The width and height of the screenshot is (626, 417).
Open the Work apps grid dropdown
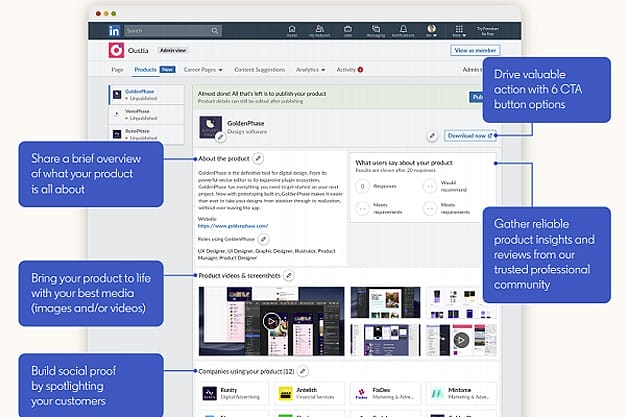click(459, 32)
